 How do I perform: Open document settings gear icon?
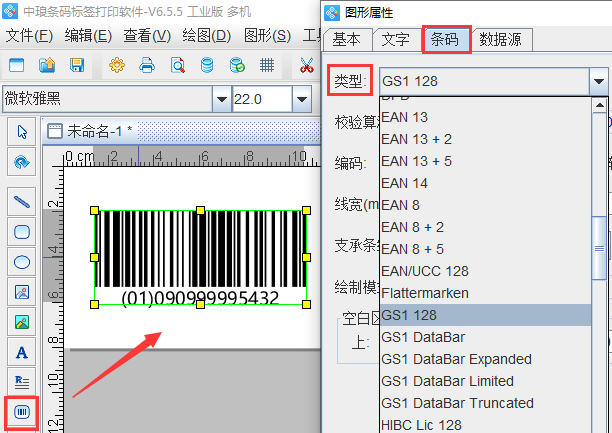pyautogui.click(x=117, y=66)
